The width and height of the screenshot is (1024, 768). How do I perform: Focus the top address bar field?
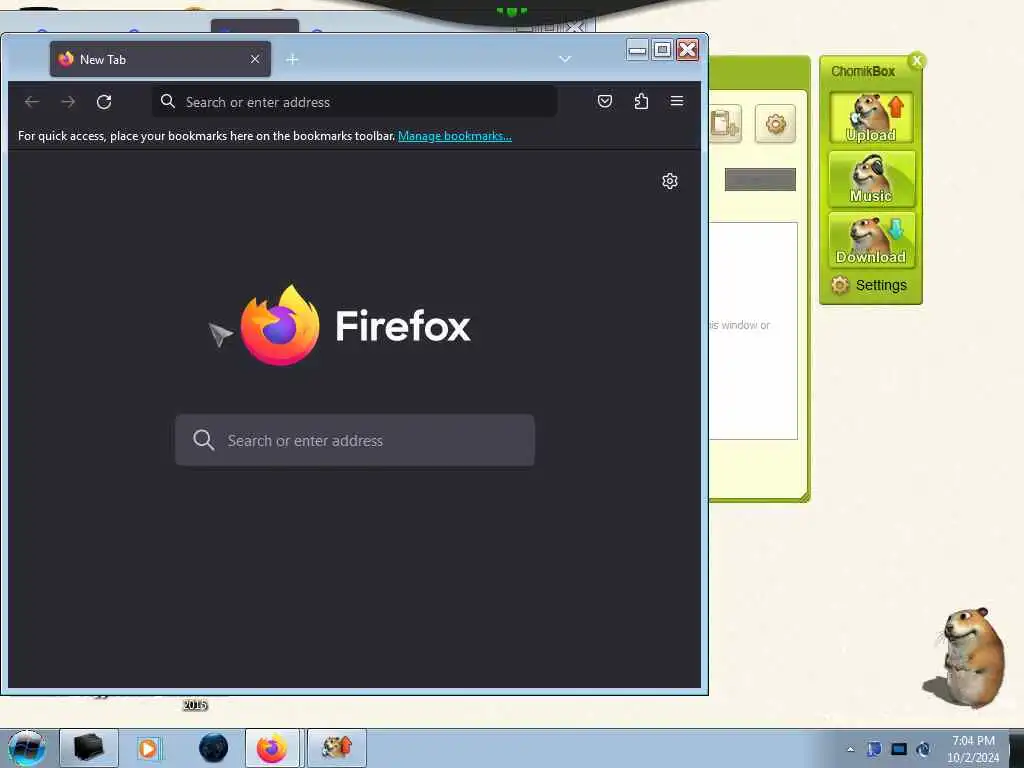pyautogui.click(x=355, y=102)
